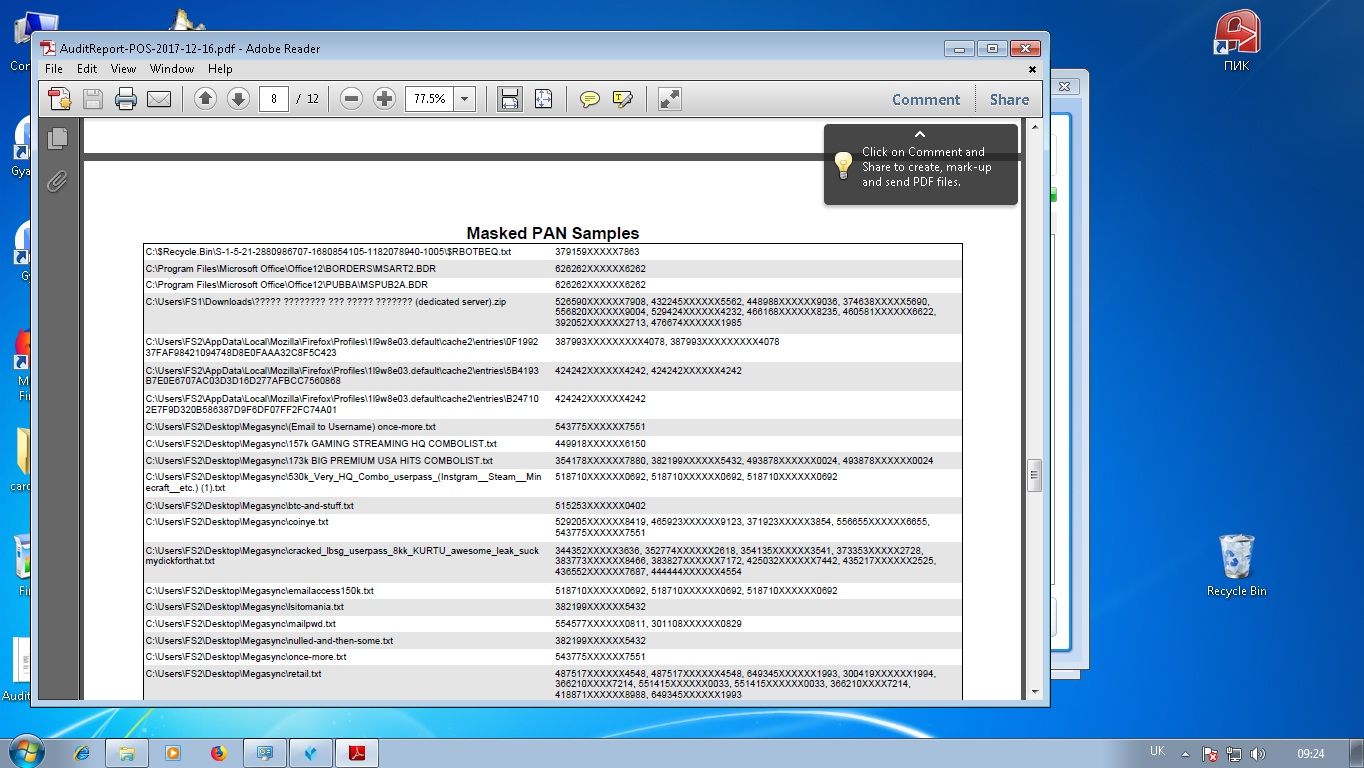Click the page number input field
Image resolution: width=1364 pixels, height=768 pixels.
coord(274,99)
